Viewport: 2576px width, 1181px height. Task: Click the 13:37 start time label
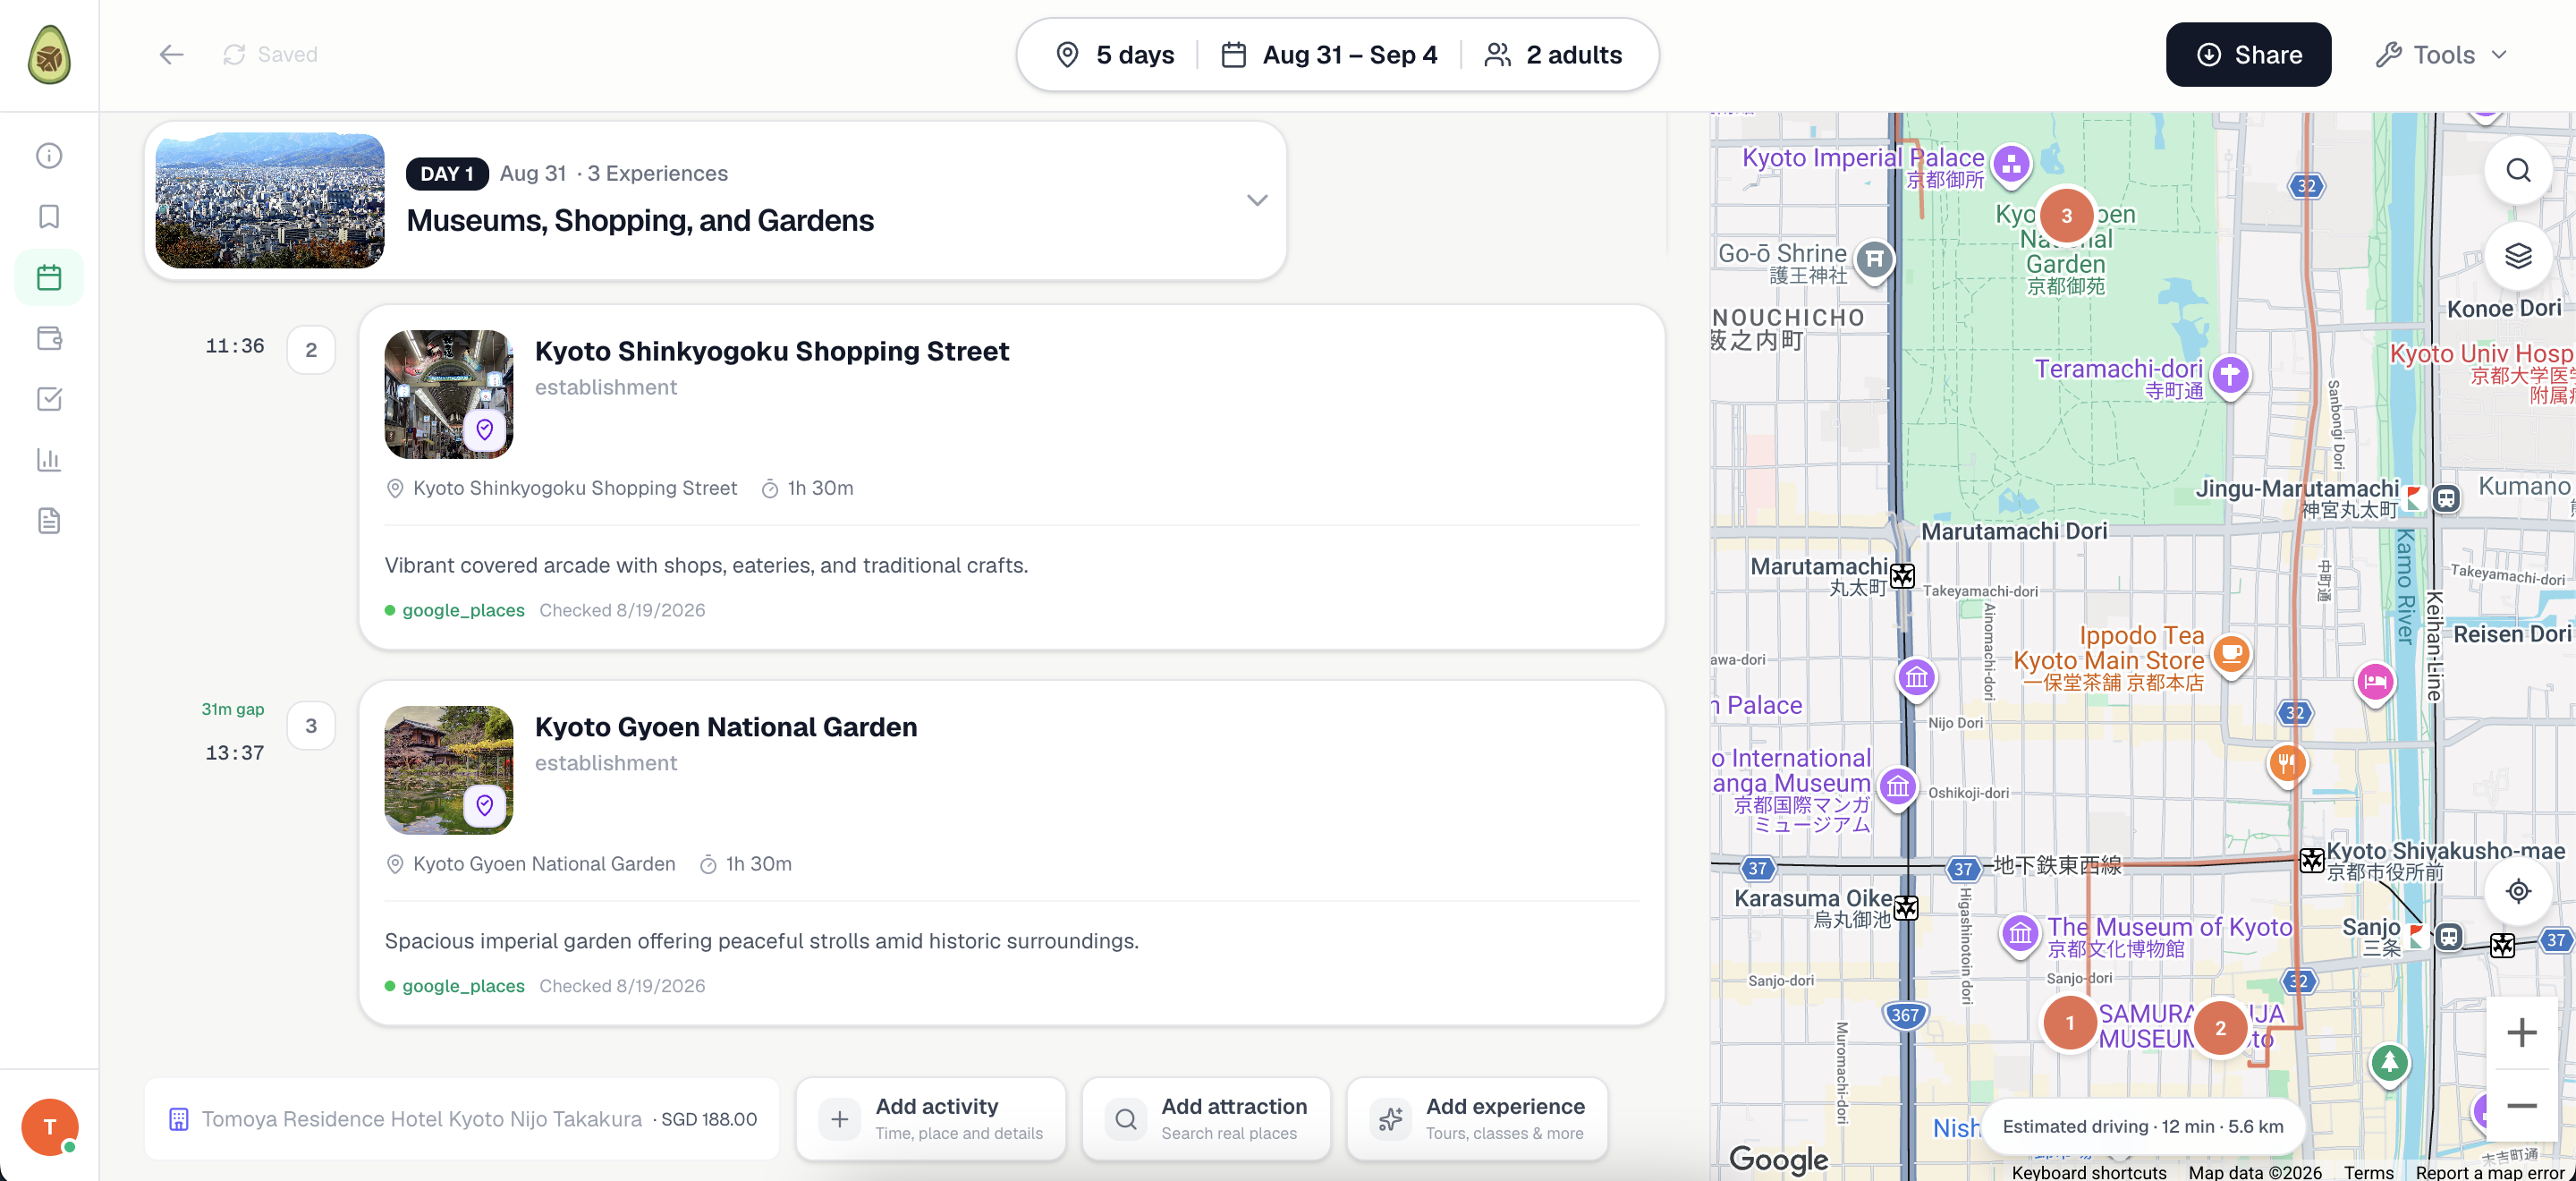pos(235,753)
